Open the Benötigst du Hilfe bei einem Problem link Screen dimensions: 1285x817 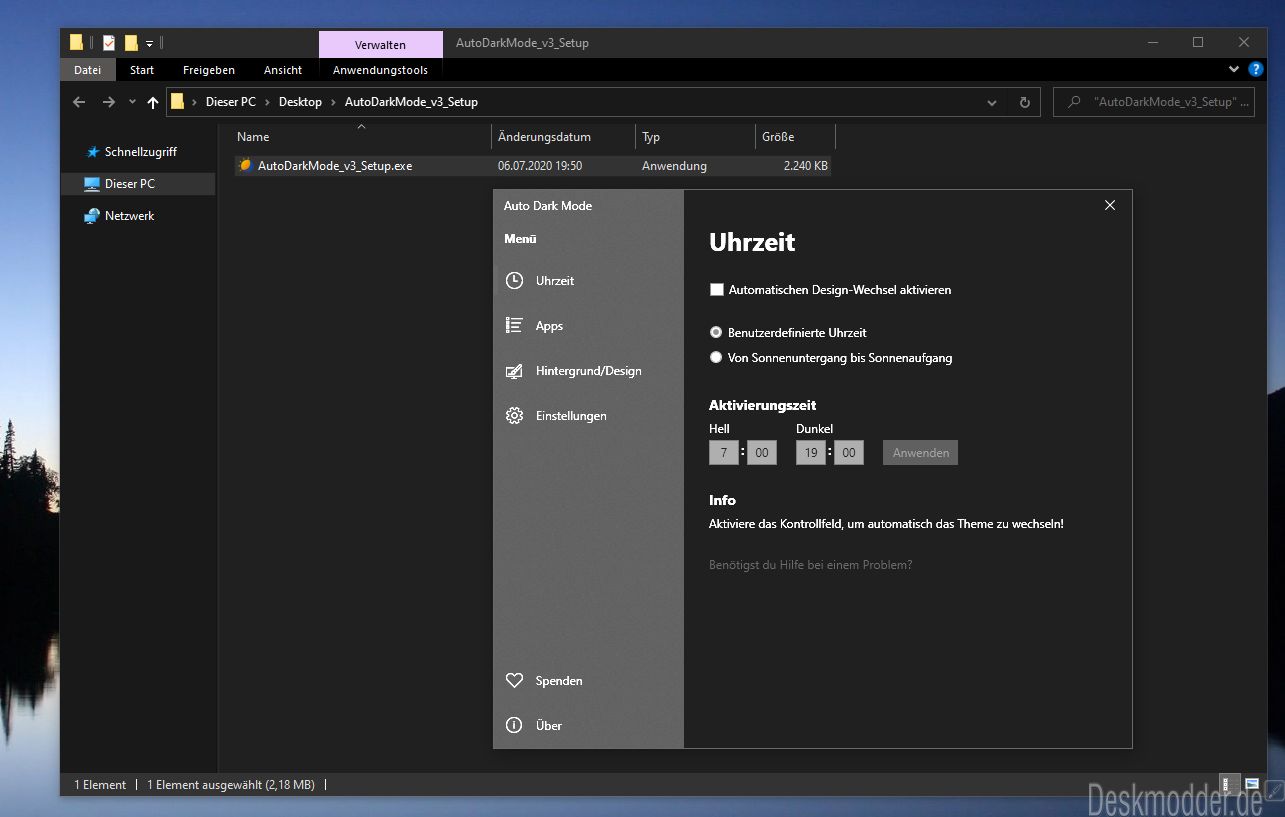click(x=810, y=565)
